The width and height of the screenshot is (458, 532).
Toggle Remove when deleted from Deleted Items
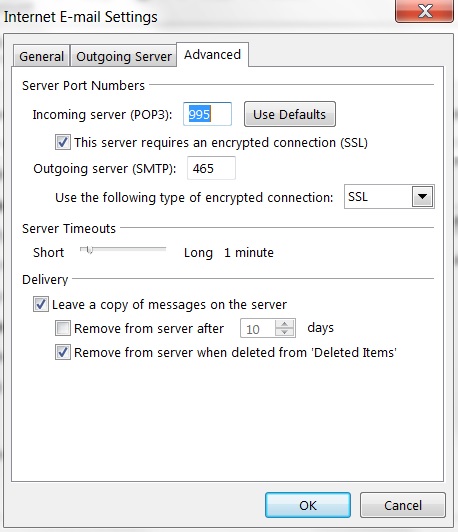pos(63,352)
